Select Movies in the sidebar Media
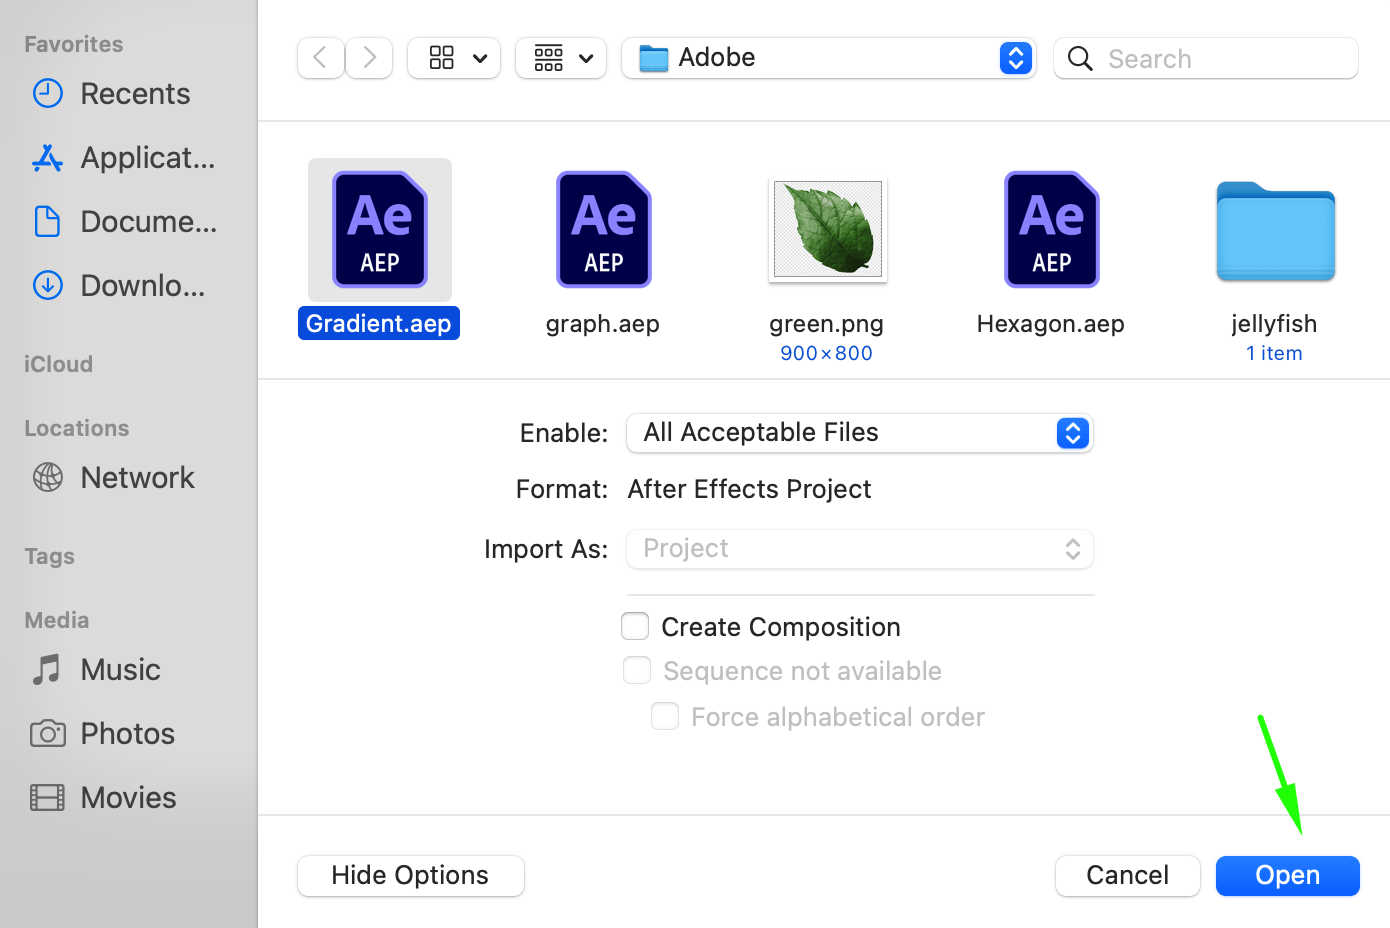Image resolution: width=1390 pixels, height=928 pixels. (128, 798)
